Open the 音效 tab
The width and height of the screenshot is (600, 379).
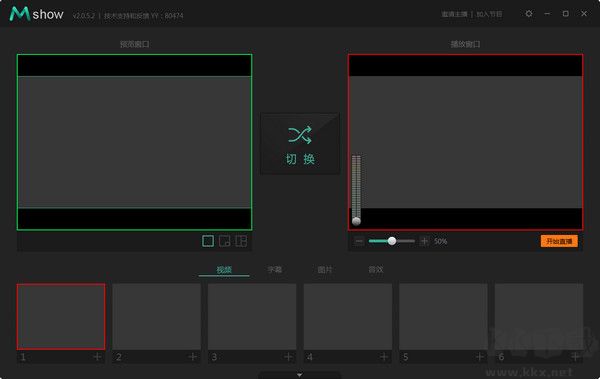click(x=375, y=270)
